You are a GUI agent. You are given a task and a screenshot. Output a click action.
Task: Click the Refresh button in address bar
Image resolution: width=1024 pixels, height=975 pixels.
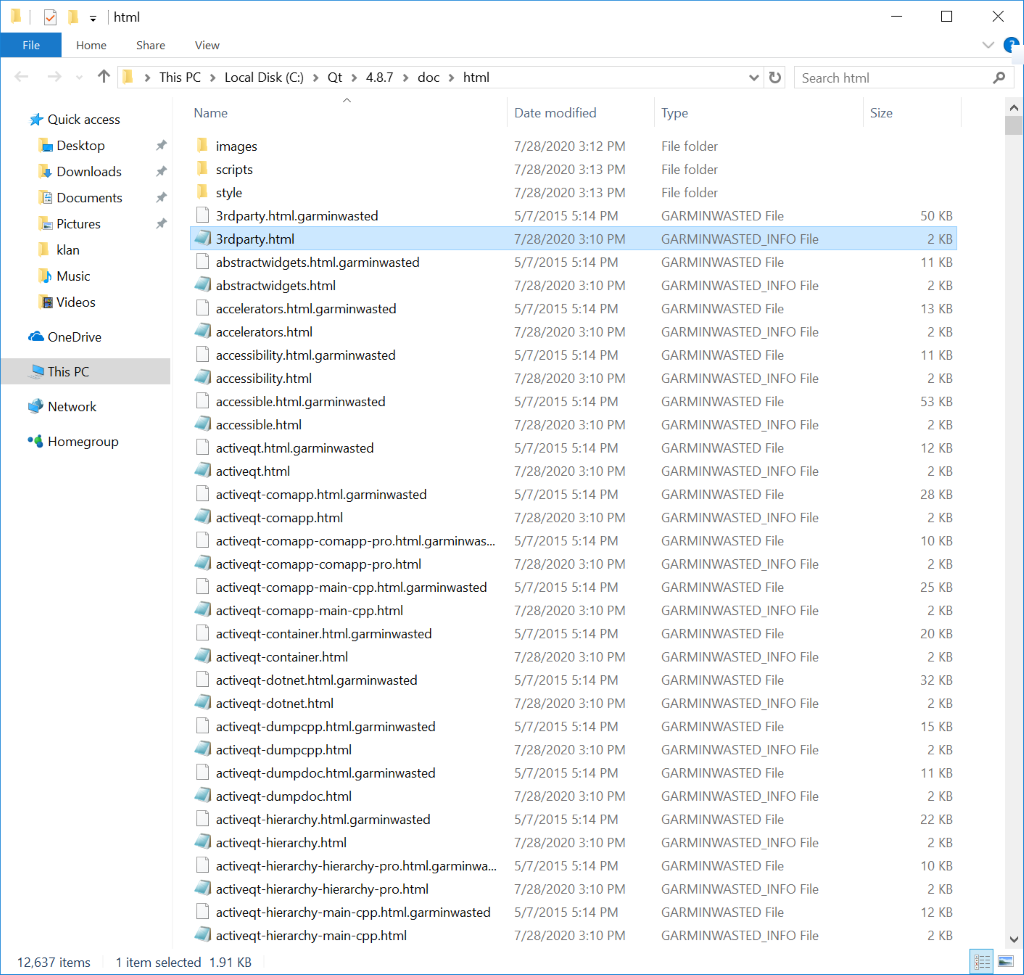(x=775, y=77)
